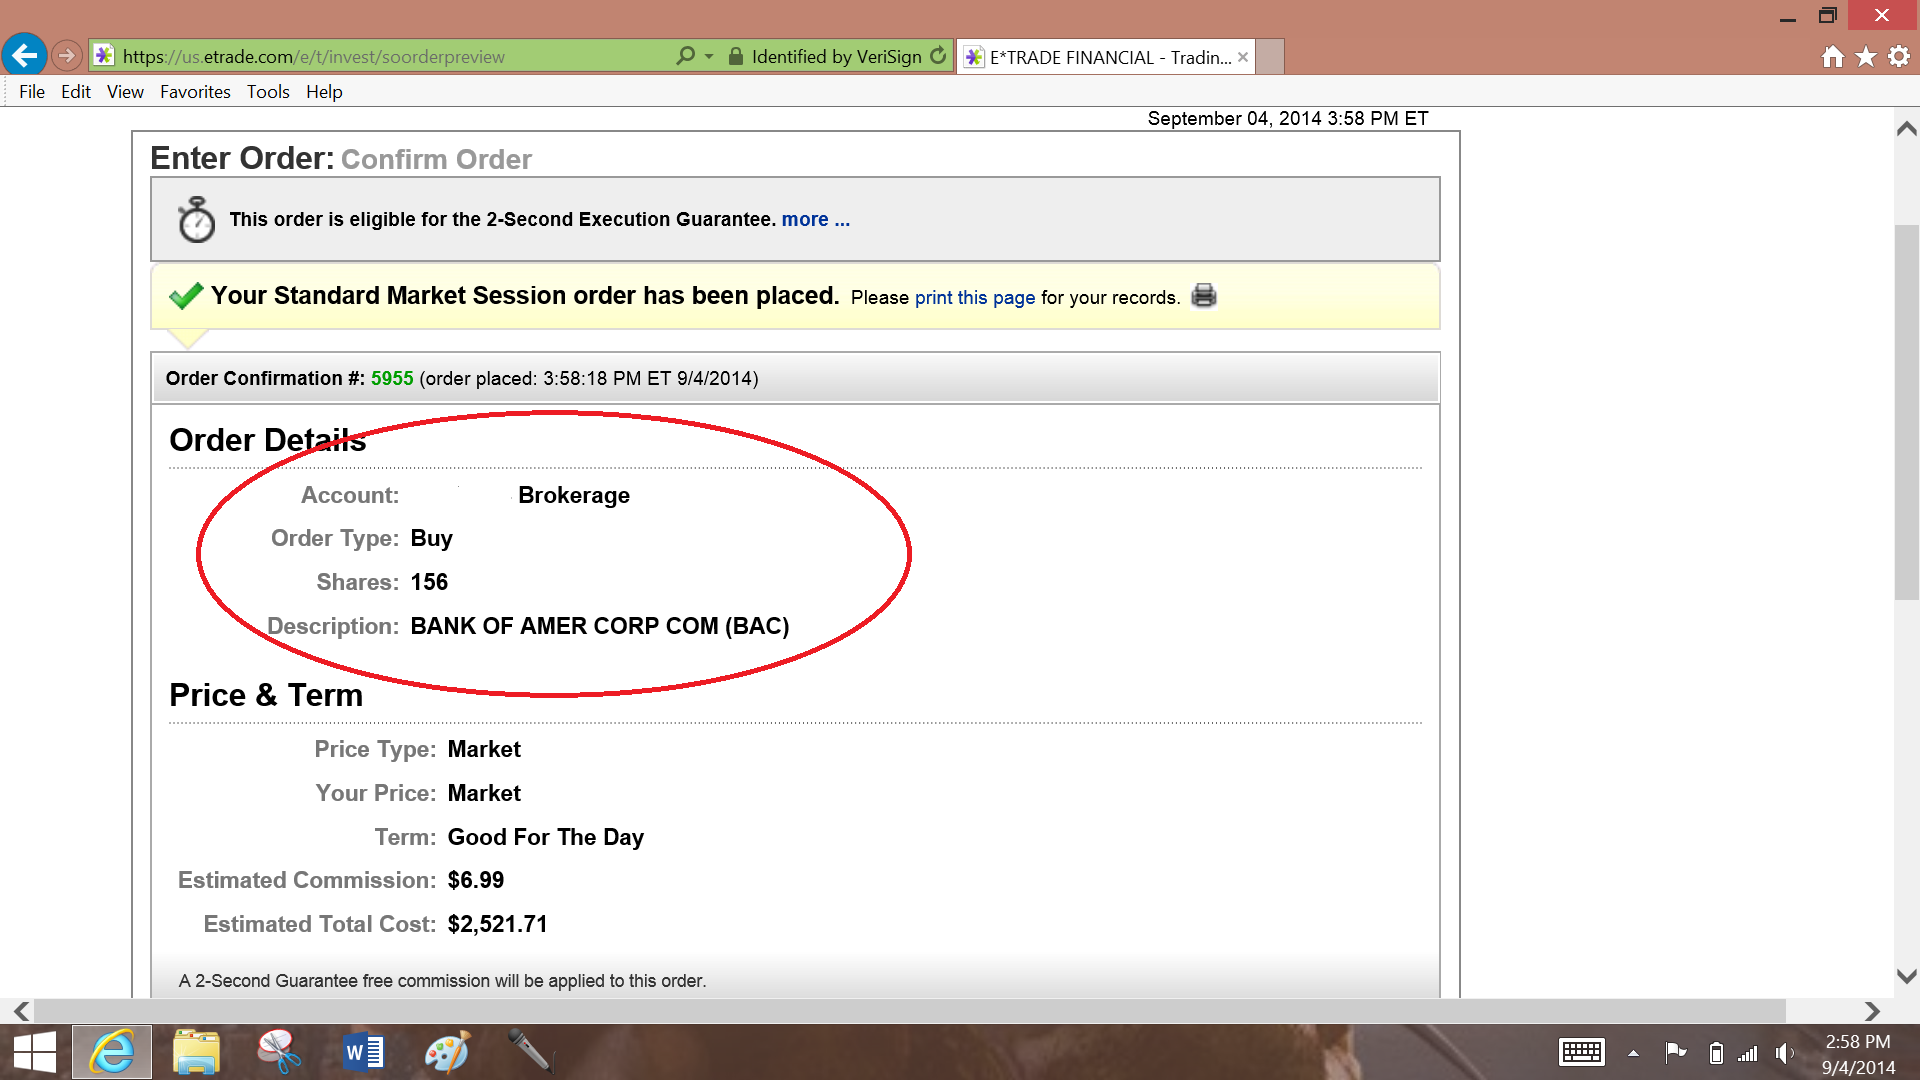
Task: Open the Tools menu
Action: (268, 92)
